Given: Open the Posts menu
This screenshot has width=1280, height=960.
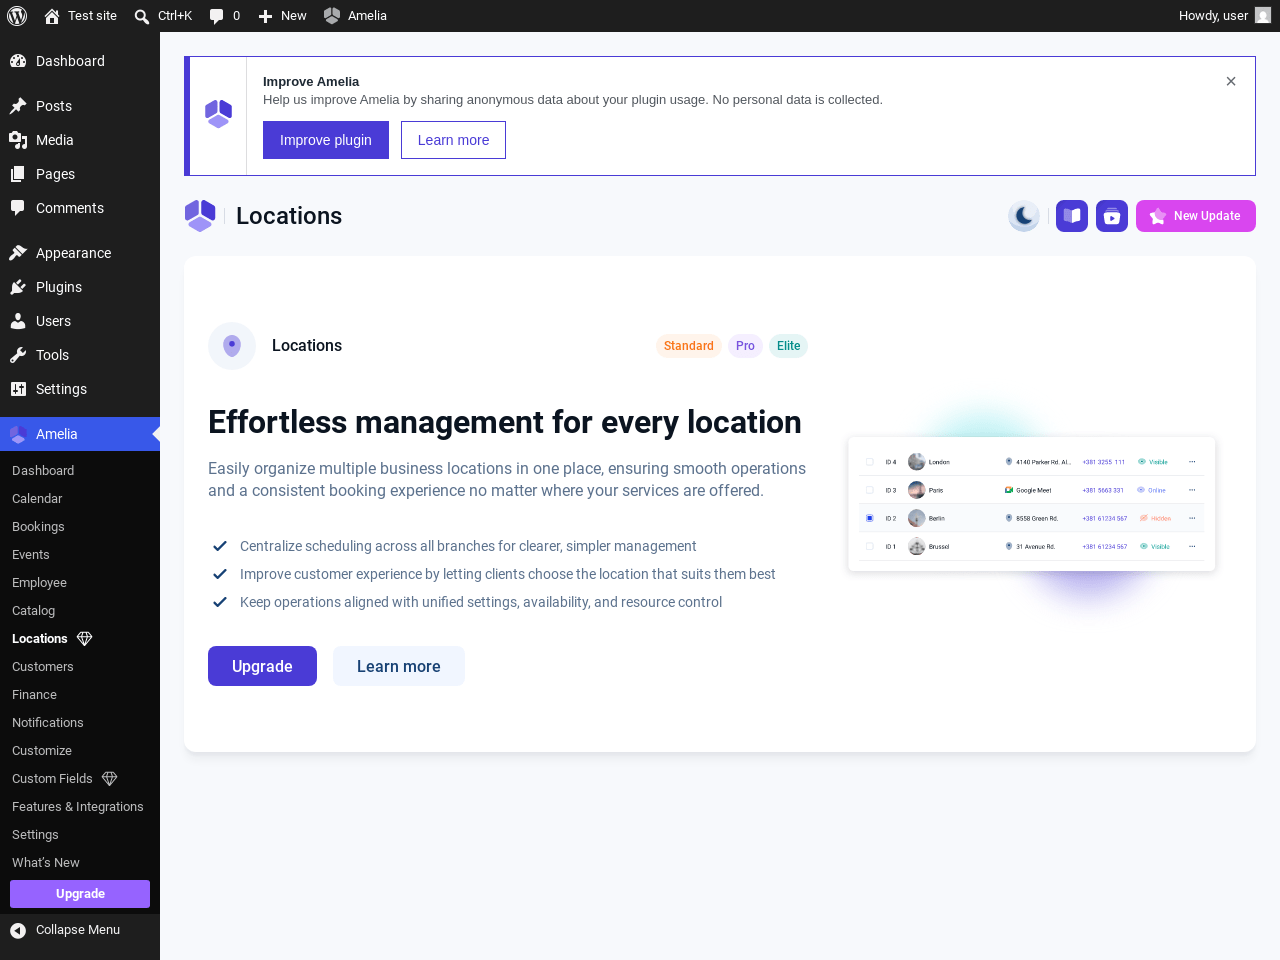Looking at the screenshot, I should click(x=80, y=106).
